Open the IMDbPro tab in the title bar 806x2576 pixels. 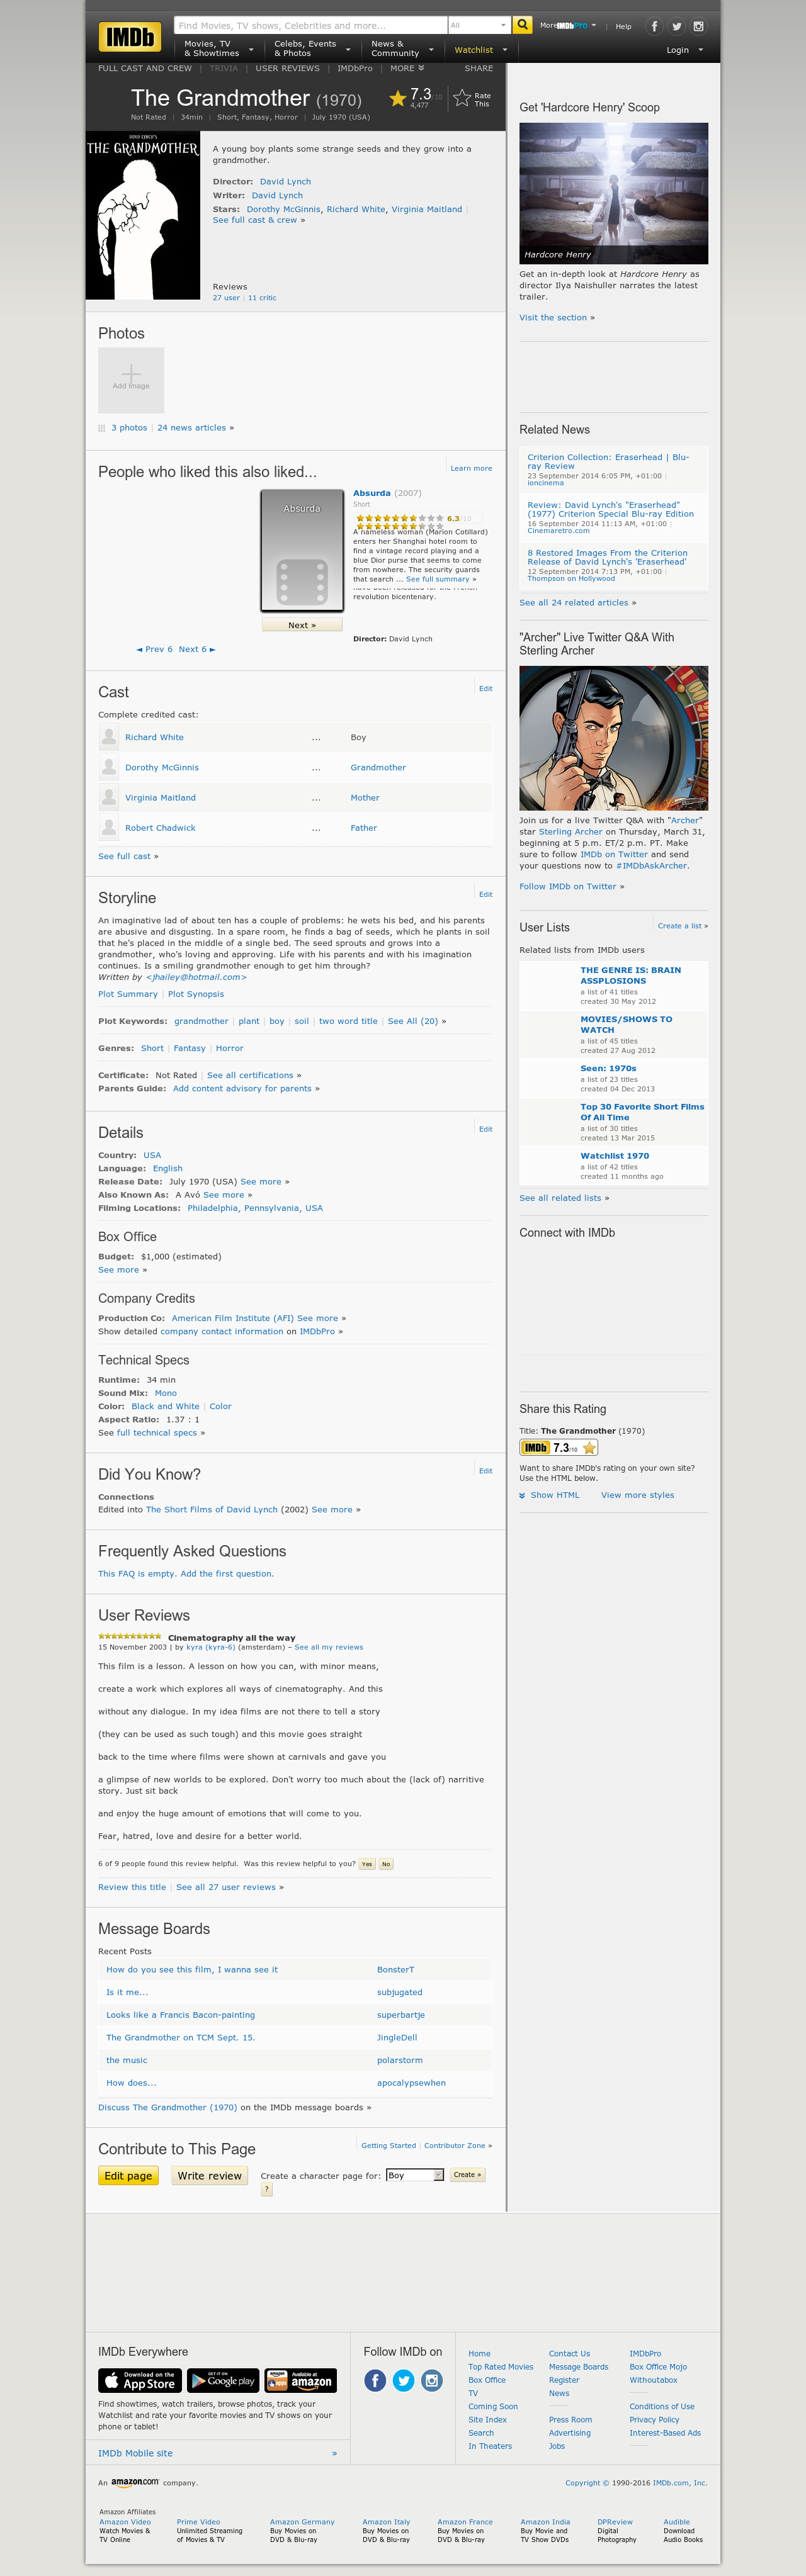click(x=355, y=69)
